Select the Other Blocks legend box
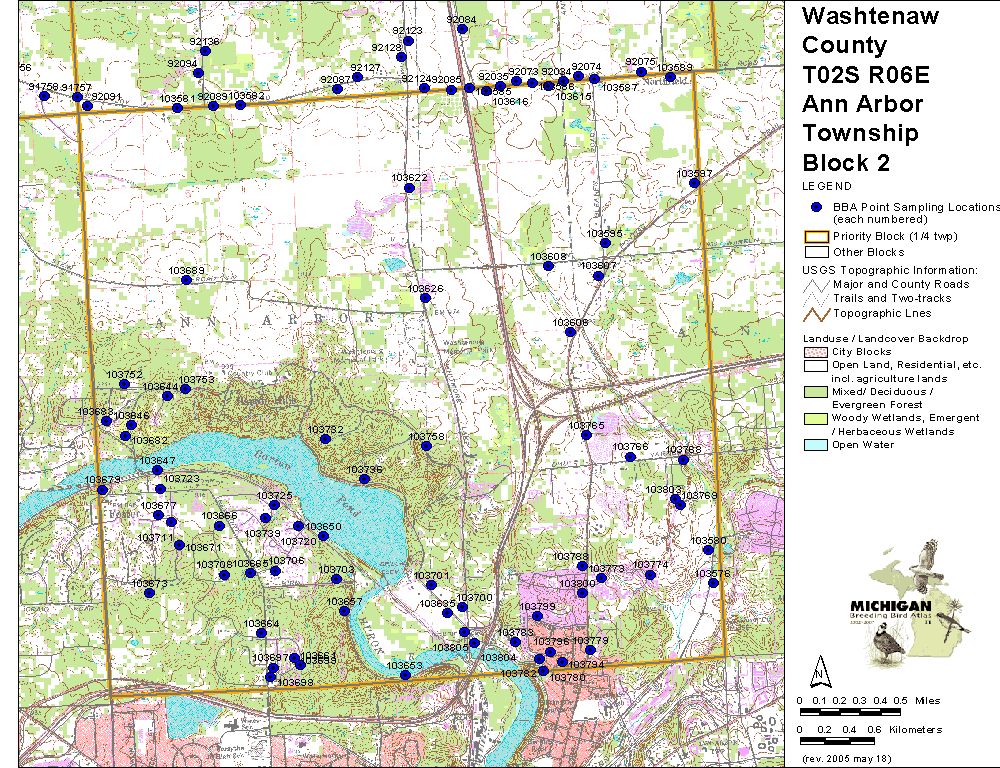This screenshot has width=1000, height=768. click(x=815, y=252)
